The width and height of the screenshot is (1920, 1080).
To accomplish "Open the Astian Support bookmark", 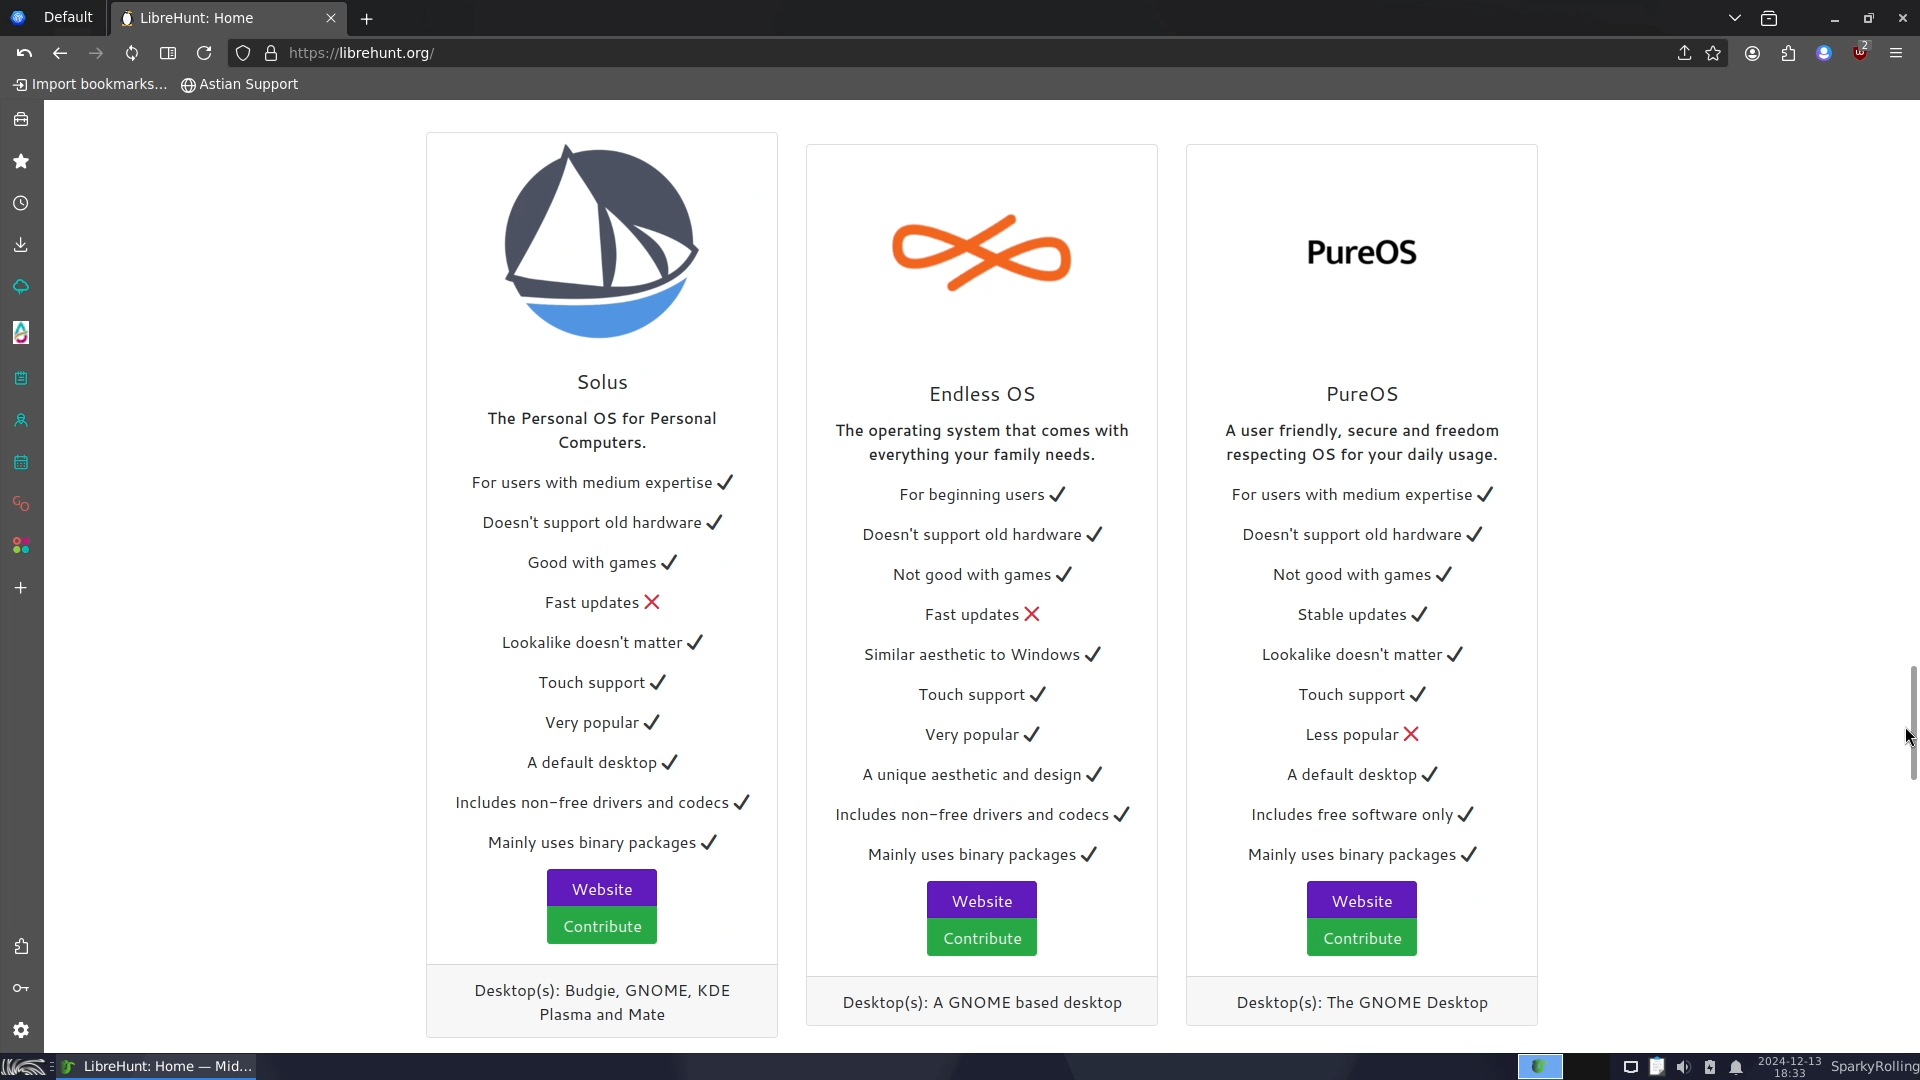I will coord(239,84).
